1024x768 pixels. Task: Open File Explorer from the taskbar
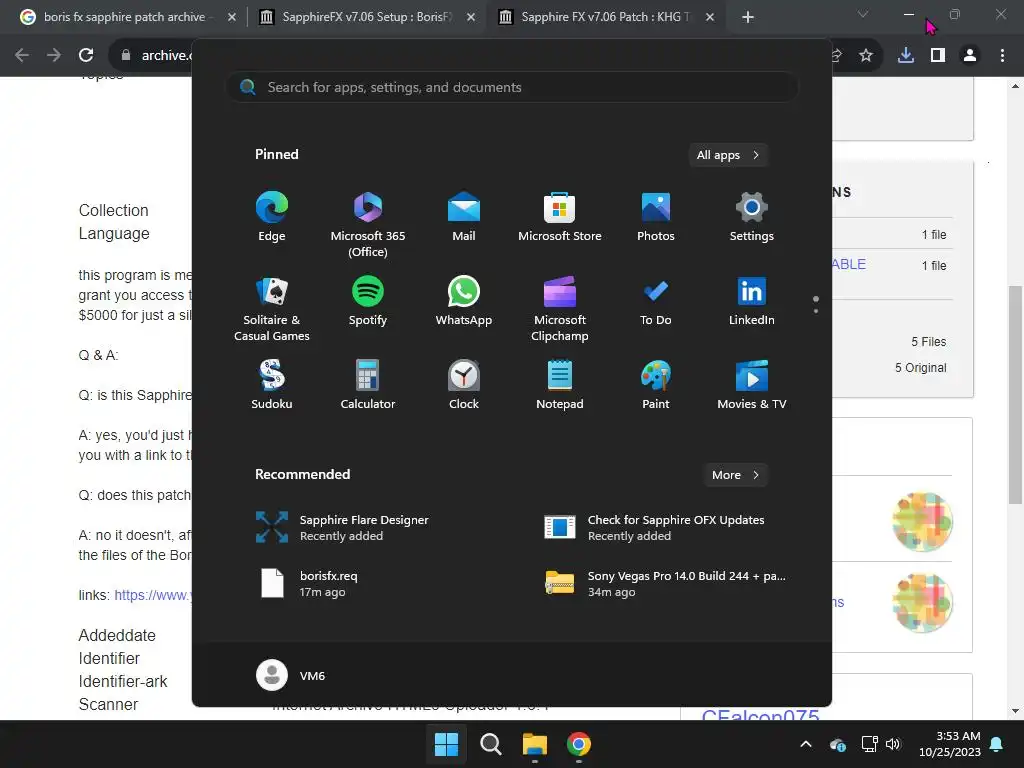[x=534, y=744]
